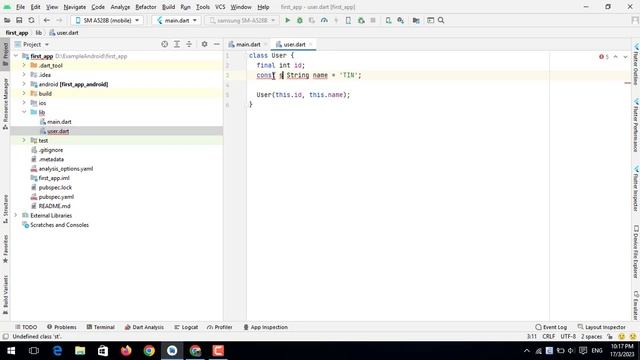The image size is (640, 360).
Task: Click the Save All toolbar icon
Action: tap(19, 20)
